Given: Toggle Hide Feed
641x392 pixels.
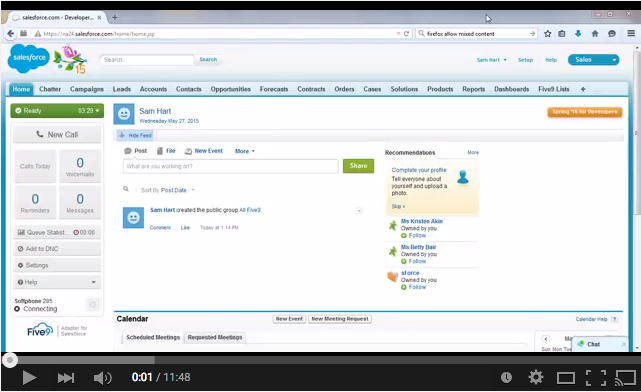Looking at the screenshot, I should coord(135,135).
